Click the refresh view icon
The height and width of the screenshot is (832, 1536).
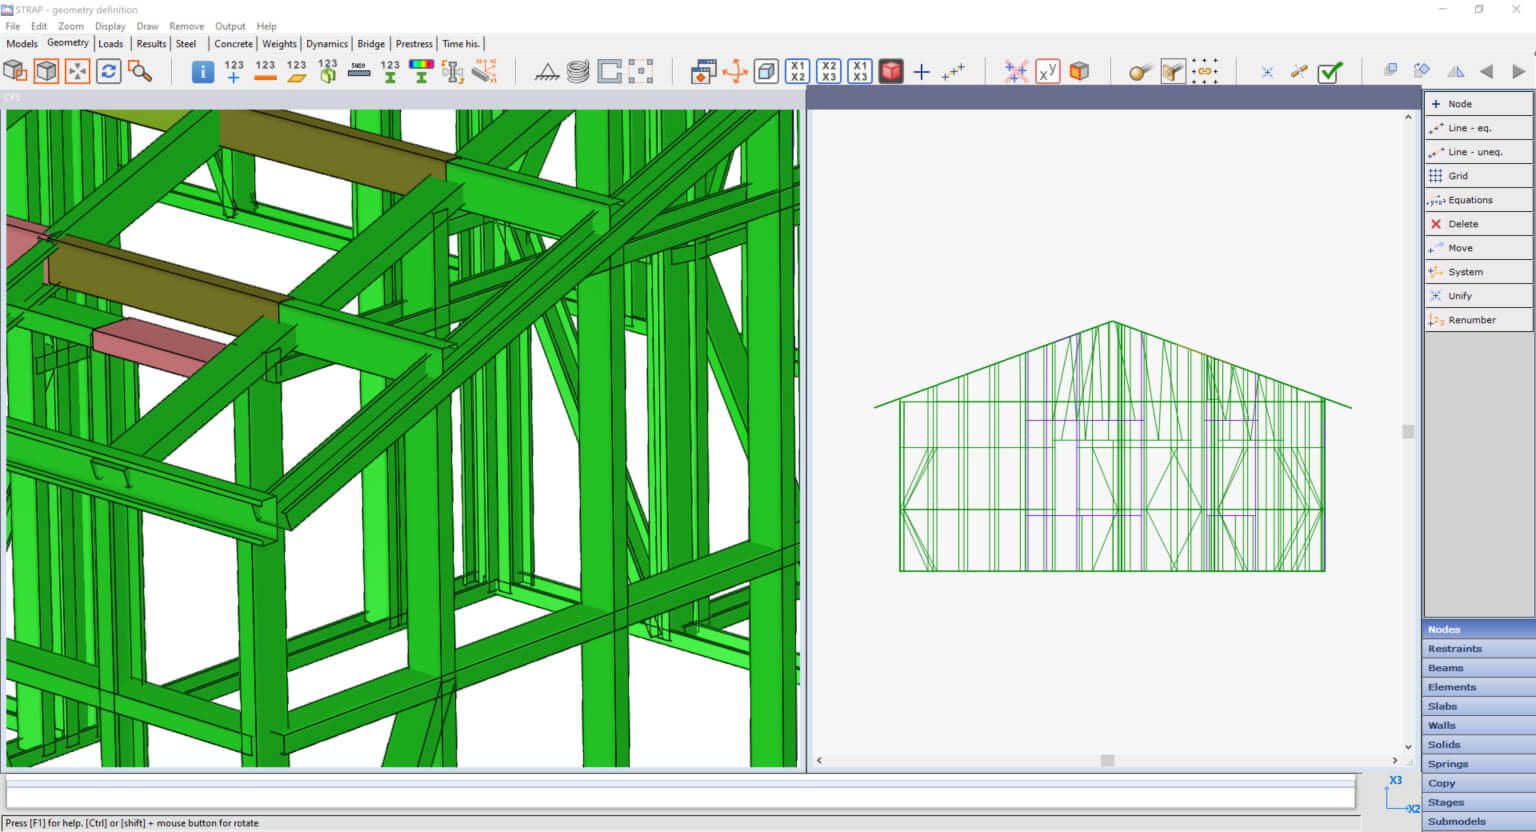(x=108, y=71)
